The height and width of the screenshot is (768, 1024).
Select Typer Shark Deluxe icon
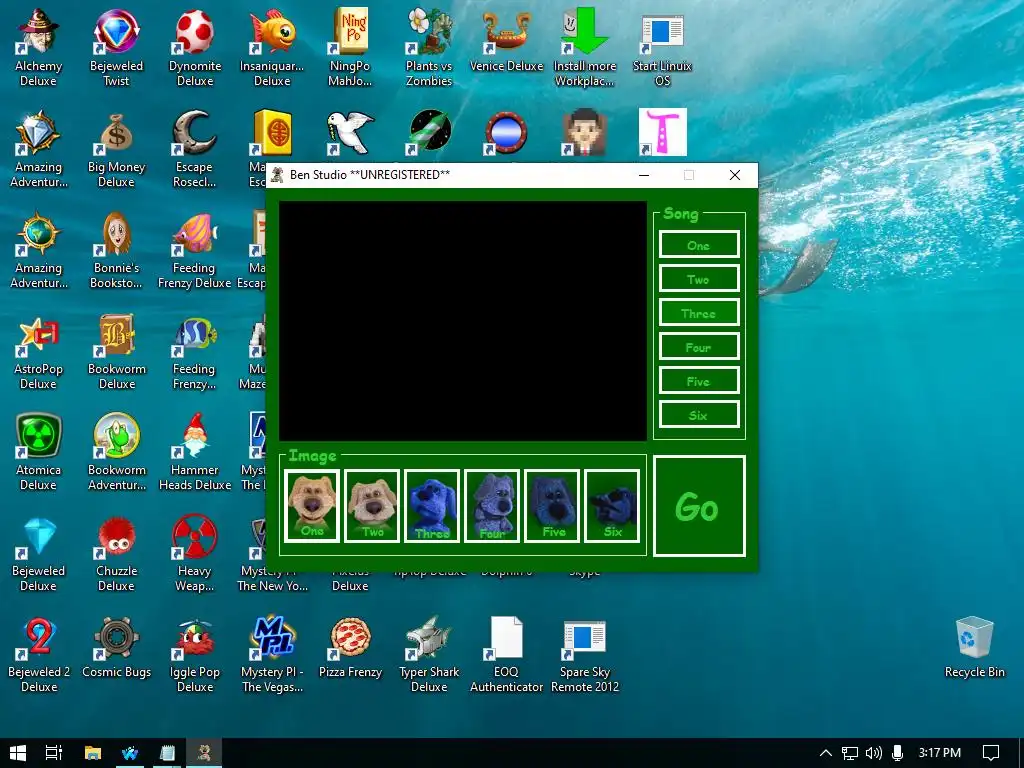click(428, 653)
